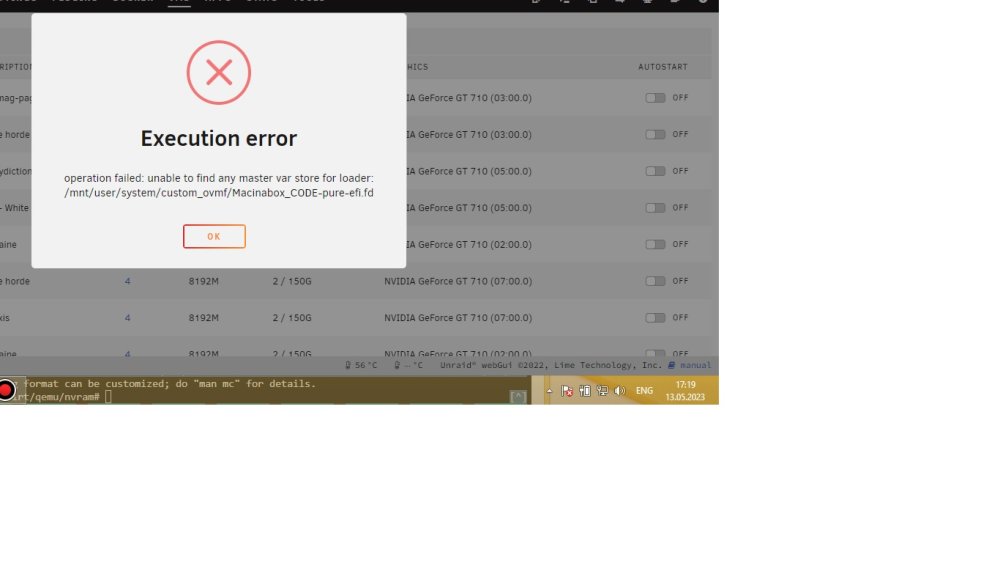Image resolution: width=1000 pixels, height=563 pixels.
Task: Switch input language ENG in taskbar
Action: [644, 391]
